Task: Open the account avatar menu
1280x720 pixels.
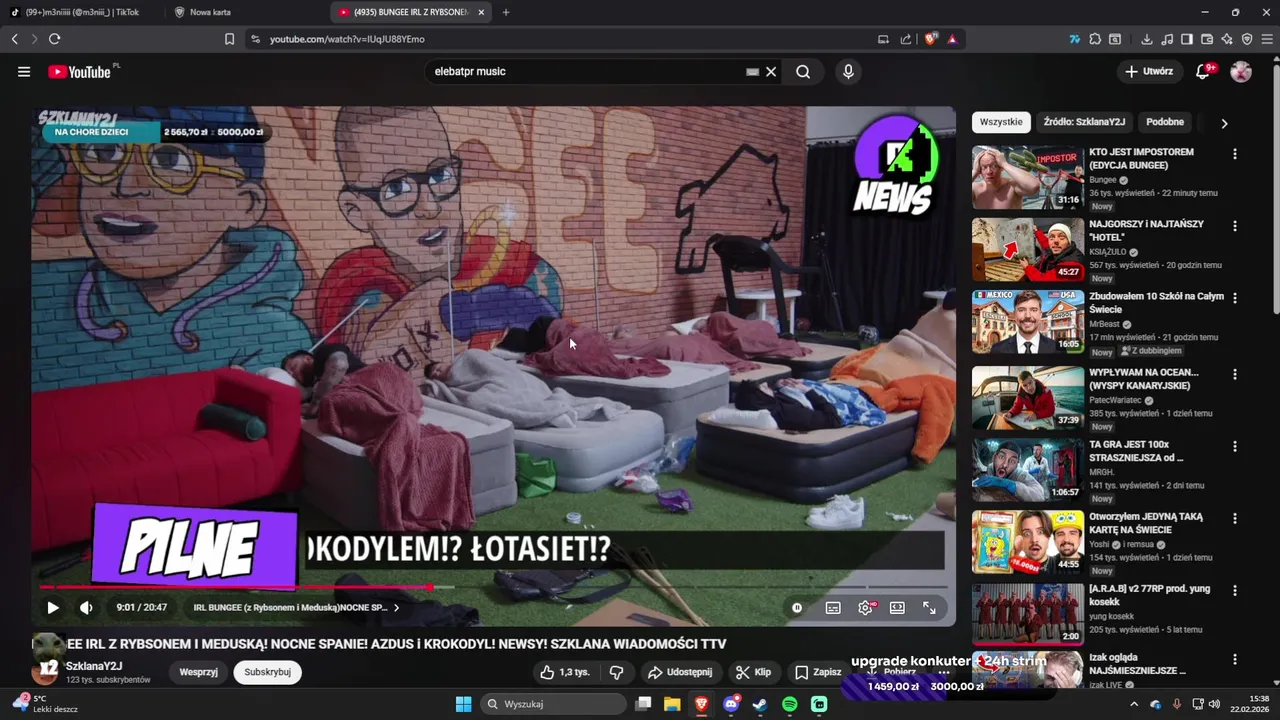Action: pyautogui.click(x=1241, y=72)
